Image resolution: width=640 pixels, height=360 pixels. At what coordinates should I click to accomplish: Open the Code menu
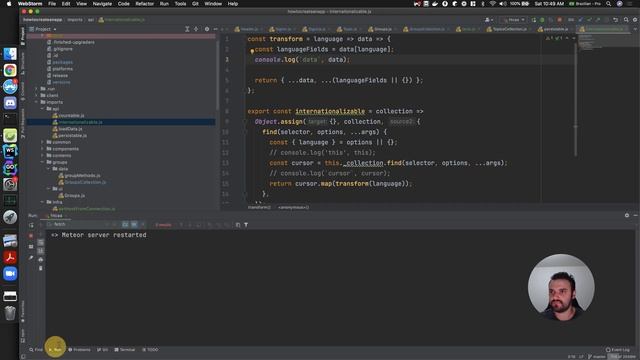(x=123, y=4)
